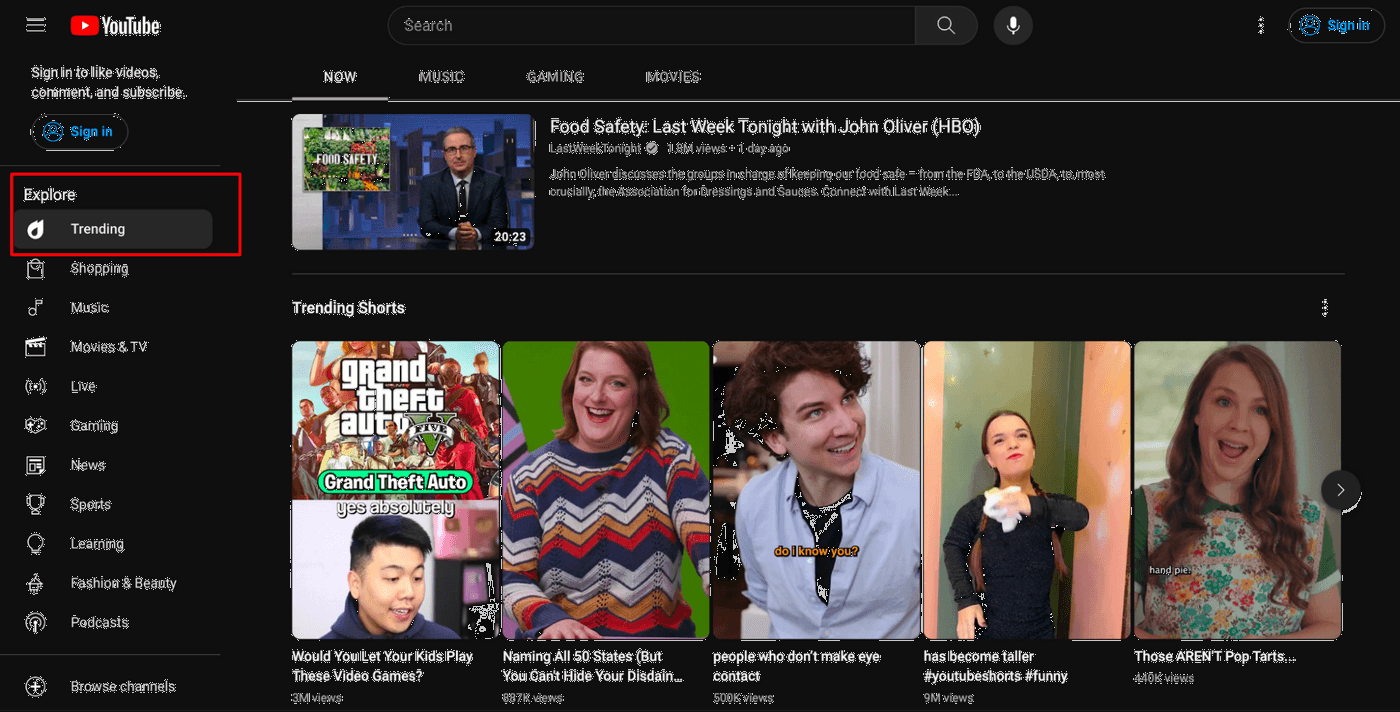The width and height of the screenshot is (1400, 712).
Task: Select the Movies tab
Action: pyautogui.click(x=673, y=77)
